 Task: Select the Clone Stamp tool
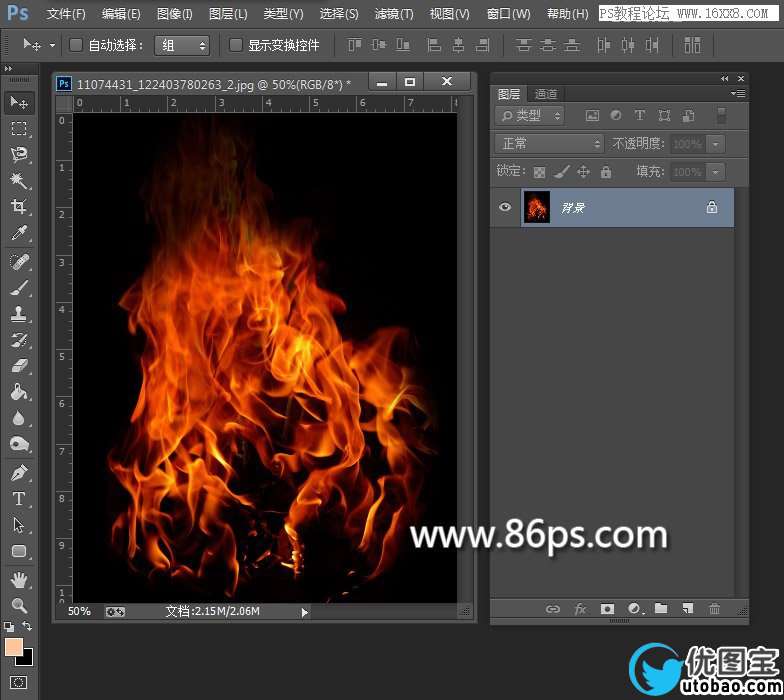tap(19, 314)
